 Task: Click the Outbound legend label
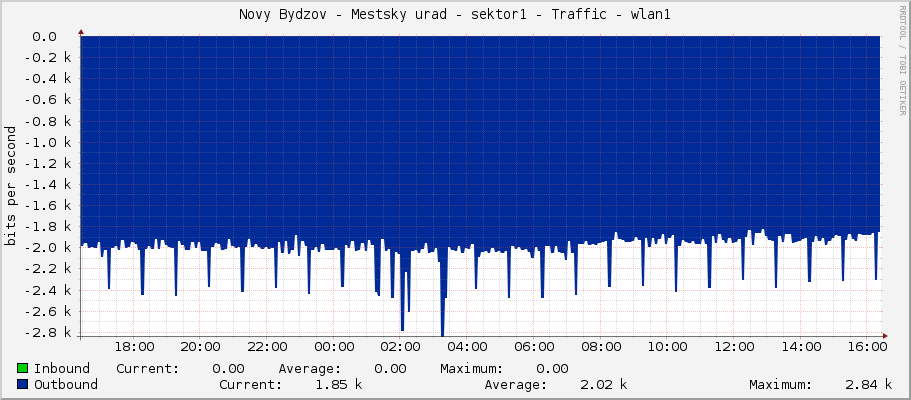coord(66,384)
